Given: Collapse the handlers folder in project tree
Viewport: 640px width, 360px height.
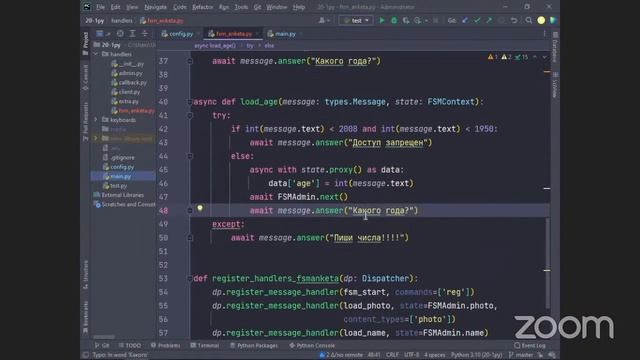Looking at the screenshot, I should point(96,54).
